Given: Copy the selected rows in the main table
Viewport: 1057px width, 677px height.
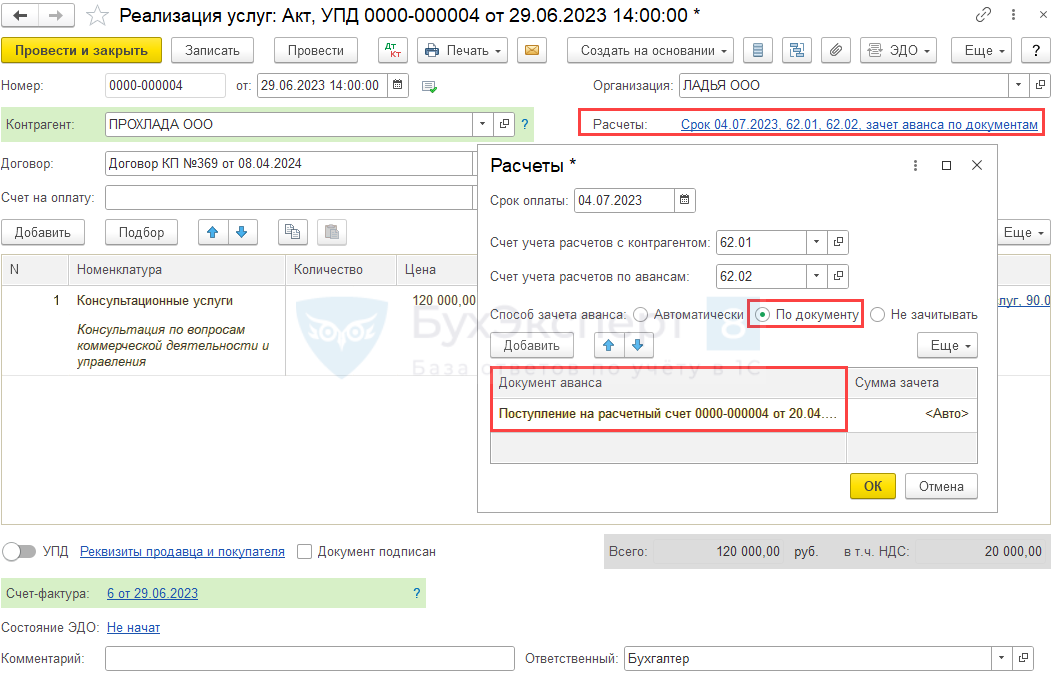Looking at the screenshot, I should coord(293,233).
